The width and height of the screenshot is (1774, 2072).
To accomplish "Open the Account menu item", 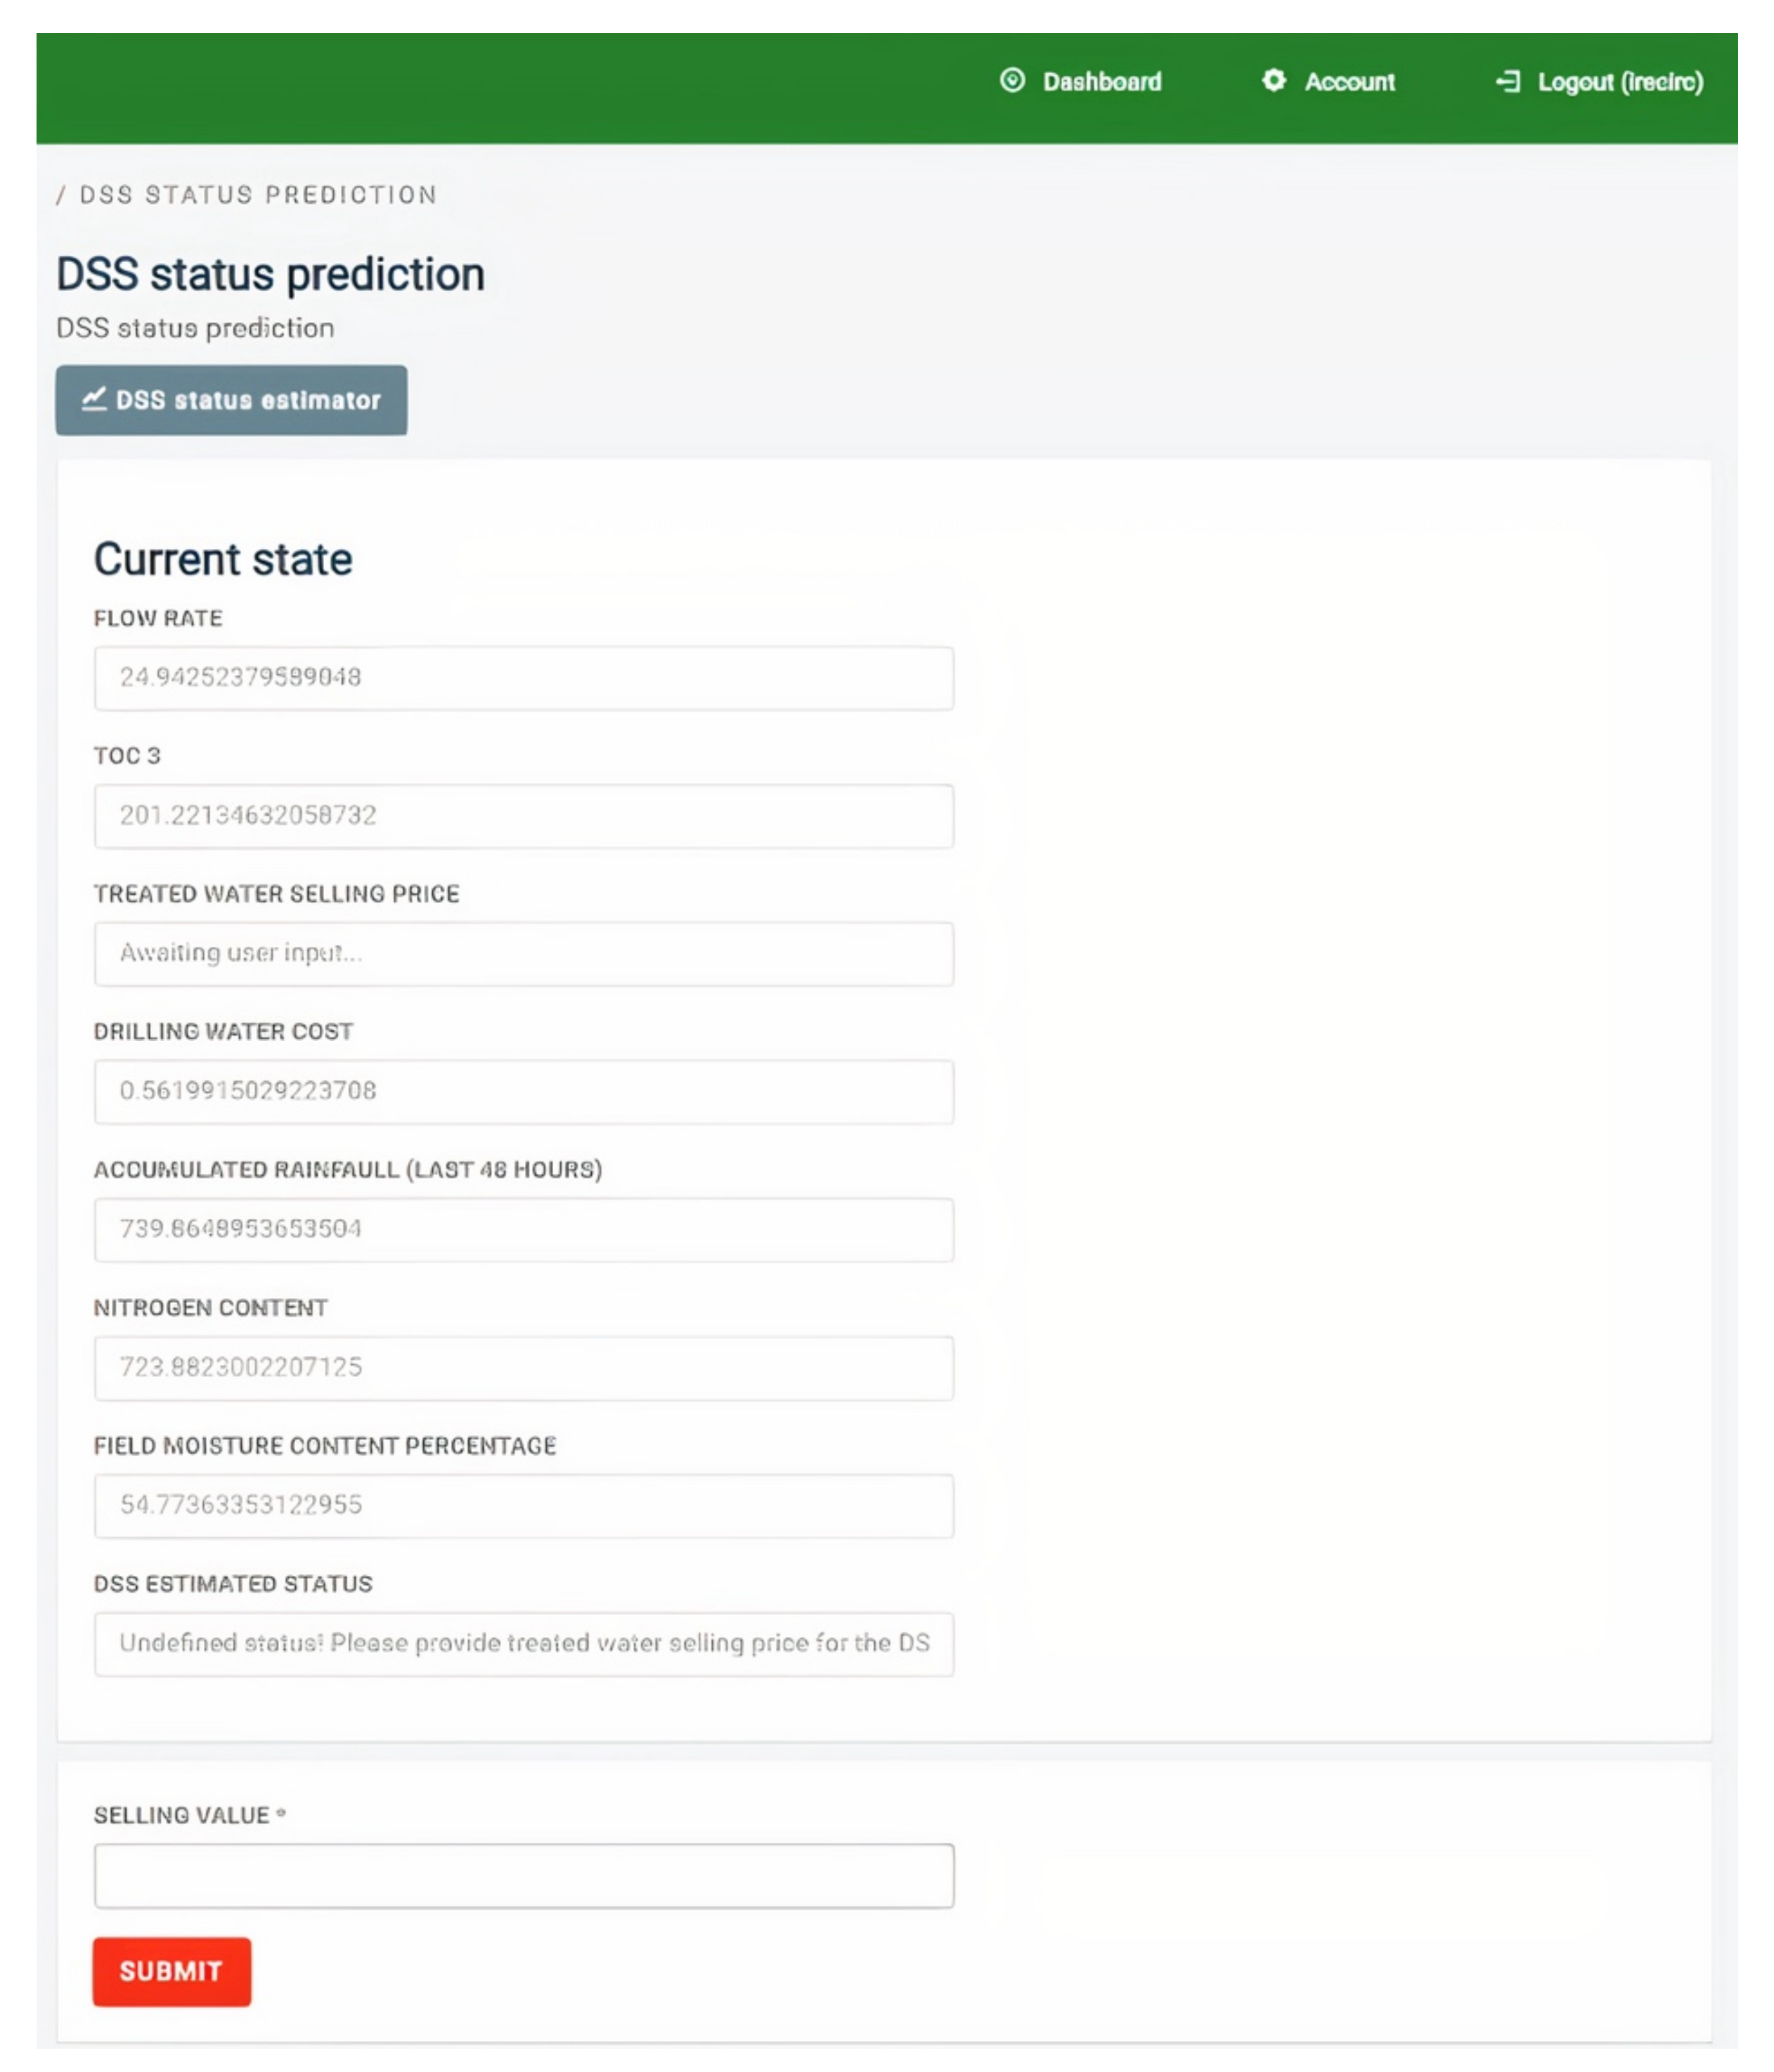I will click(x=1349, y=82).
